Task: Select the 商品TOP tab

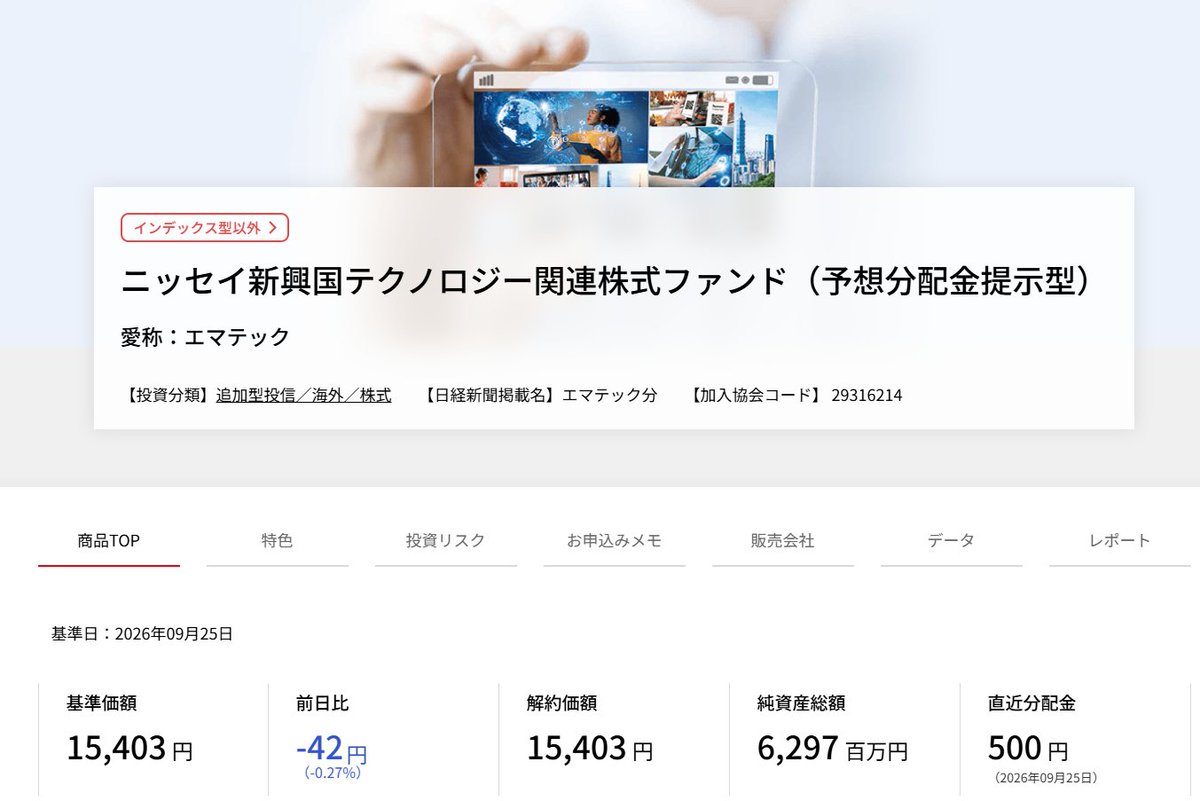Action: click(x=109, y=541)
